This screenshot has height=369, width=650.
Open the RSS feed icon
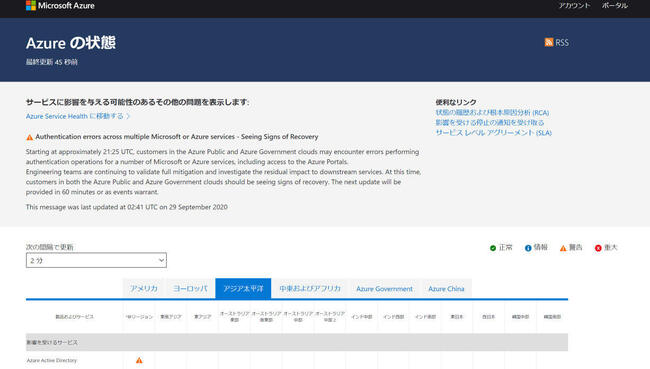click(x=548, y=42)
